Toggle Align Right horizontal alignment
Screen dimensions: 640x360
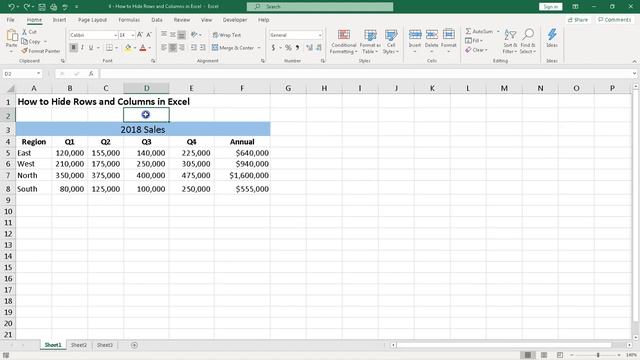point(182,48)
